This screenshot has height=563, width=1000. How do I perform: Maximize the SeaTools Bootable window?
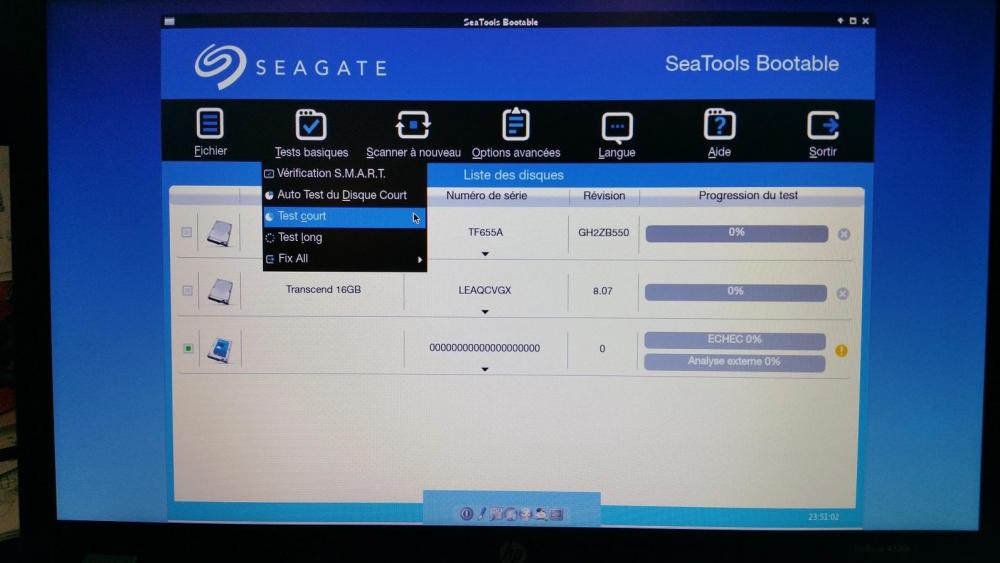point(853,21)
